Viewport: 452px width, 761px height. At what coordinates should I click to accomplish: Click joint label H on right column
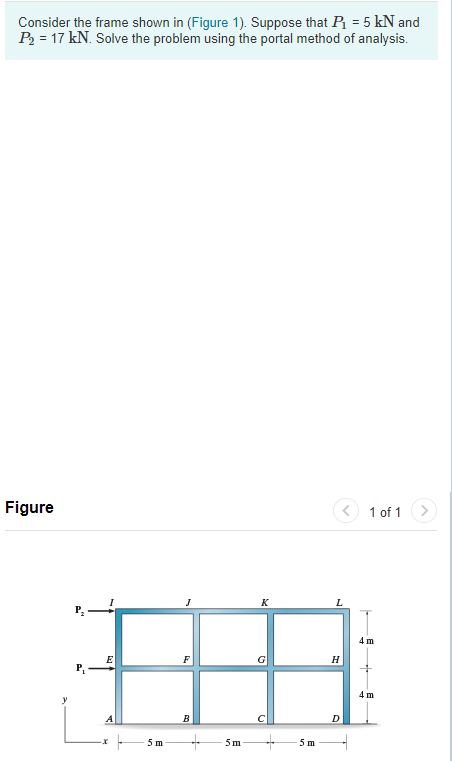[335, 660]
